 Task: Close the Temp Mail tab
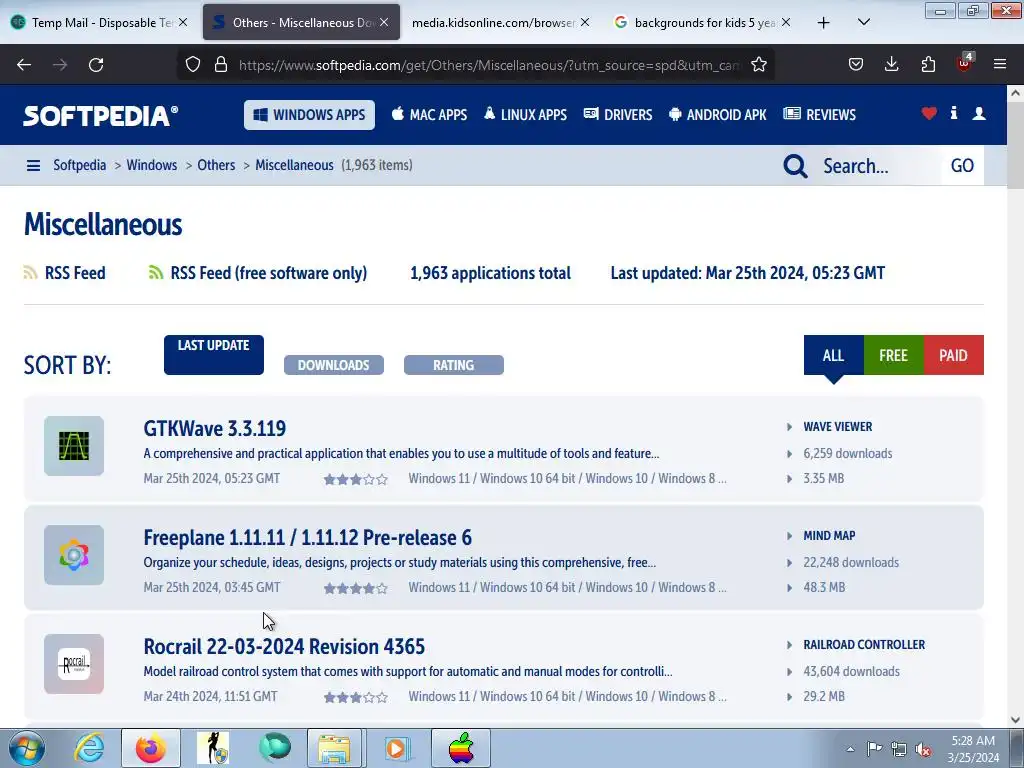coord(183,22)
